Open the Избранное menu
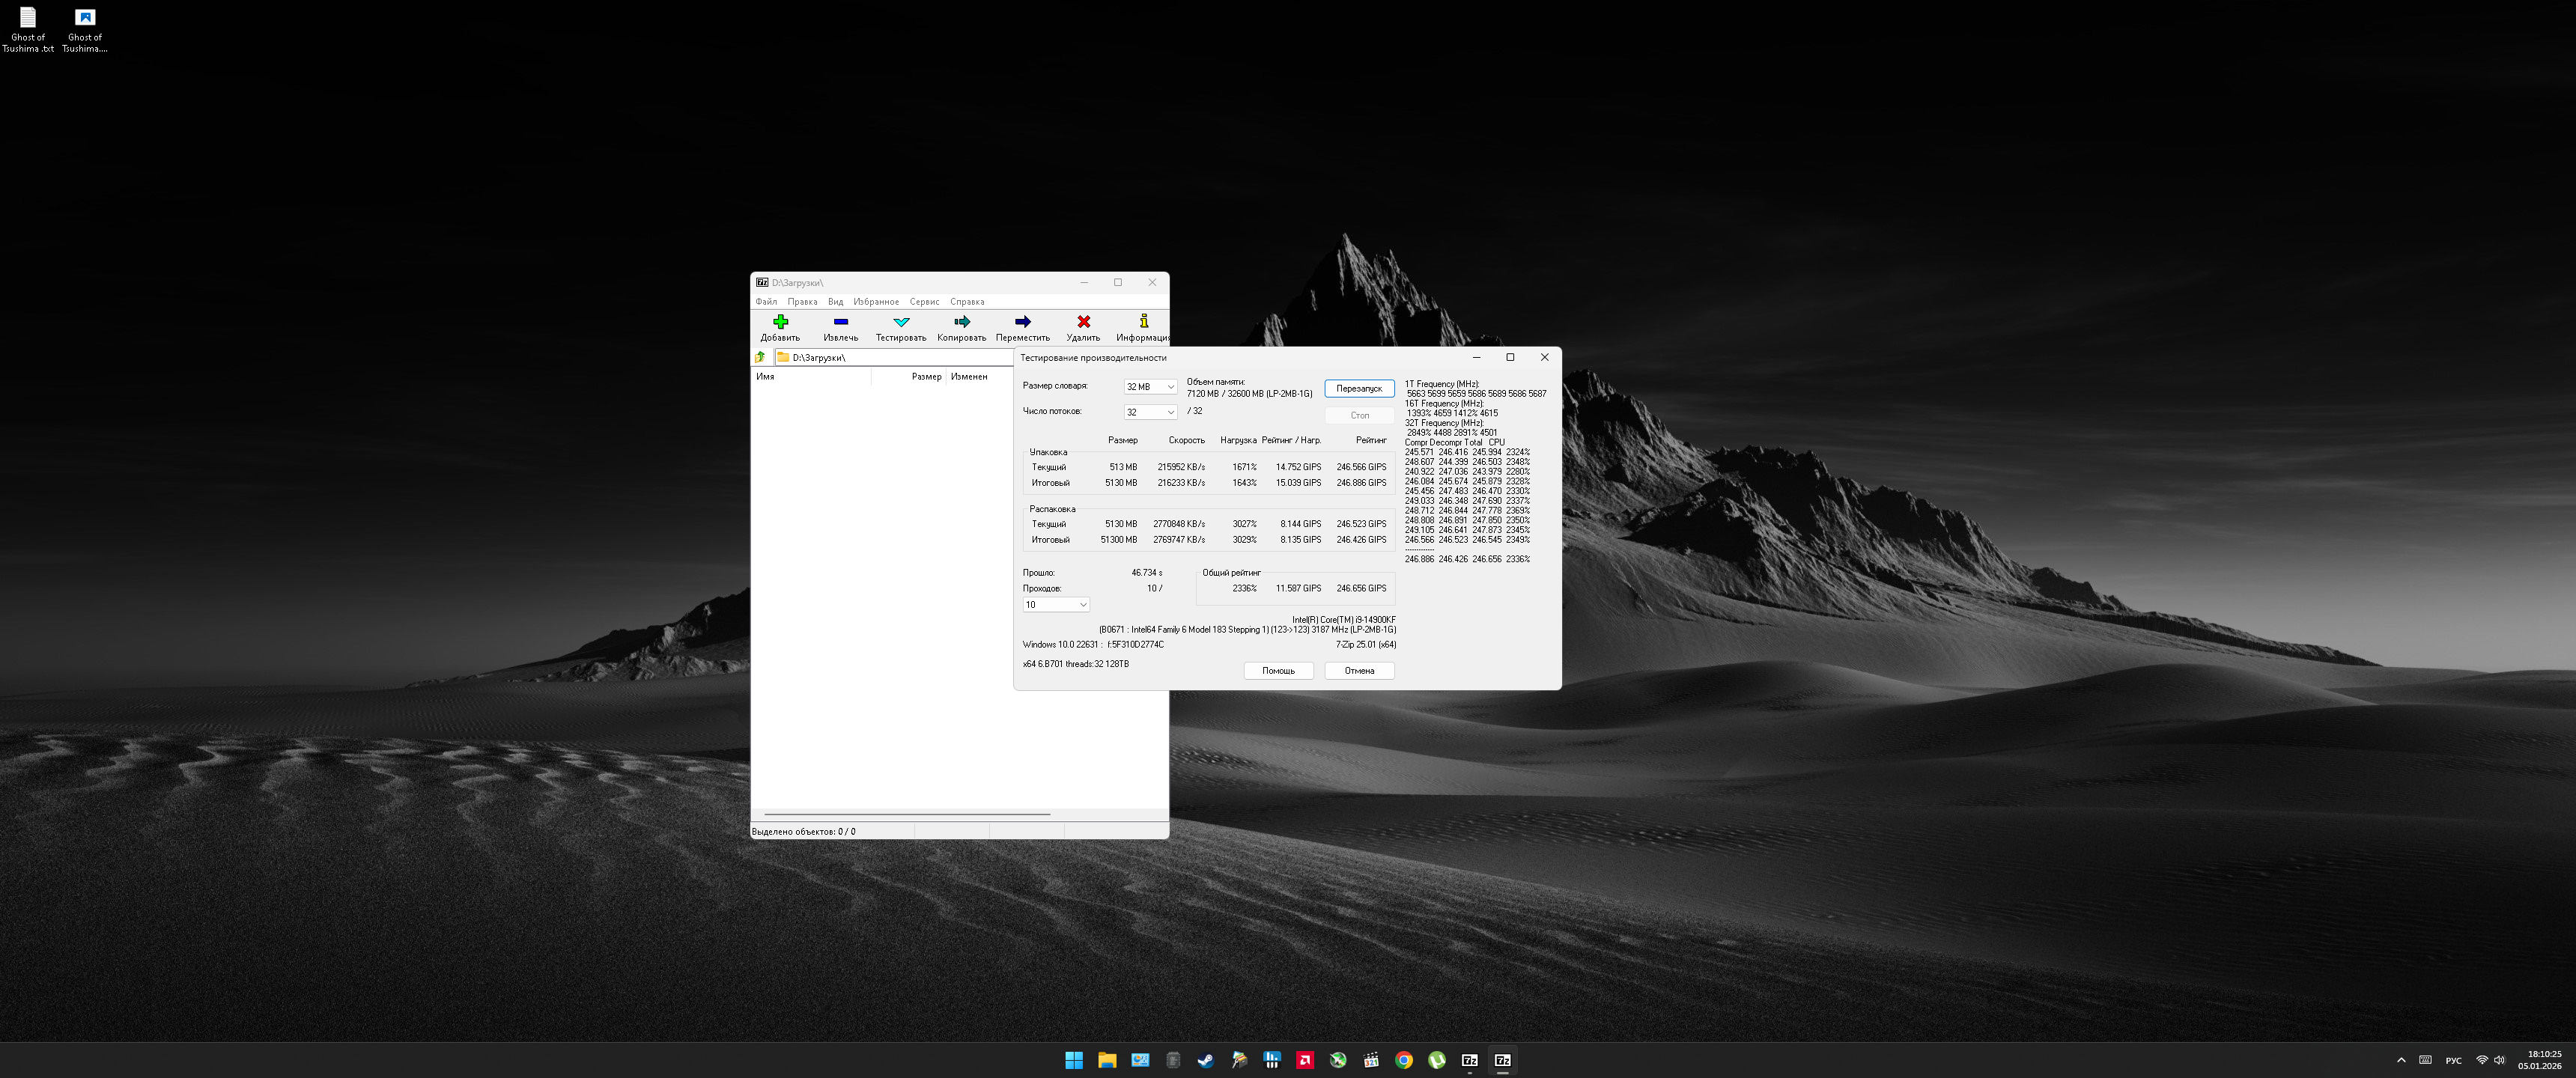 click(875, 302)
